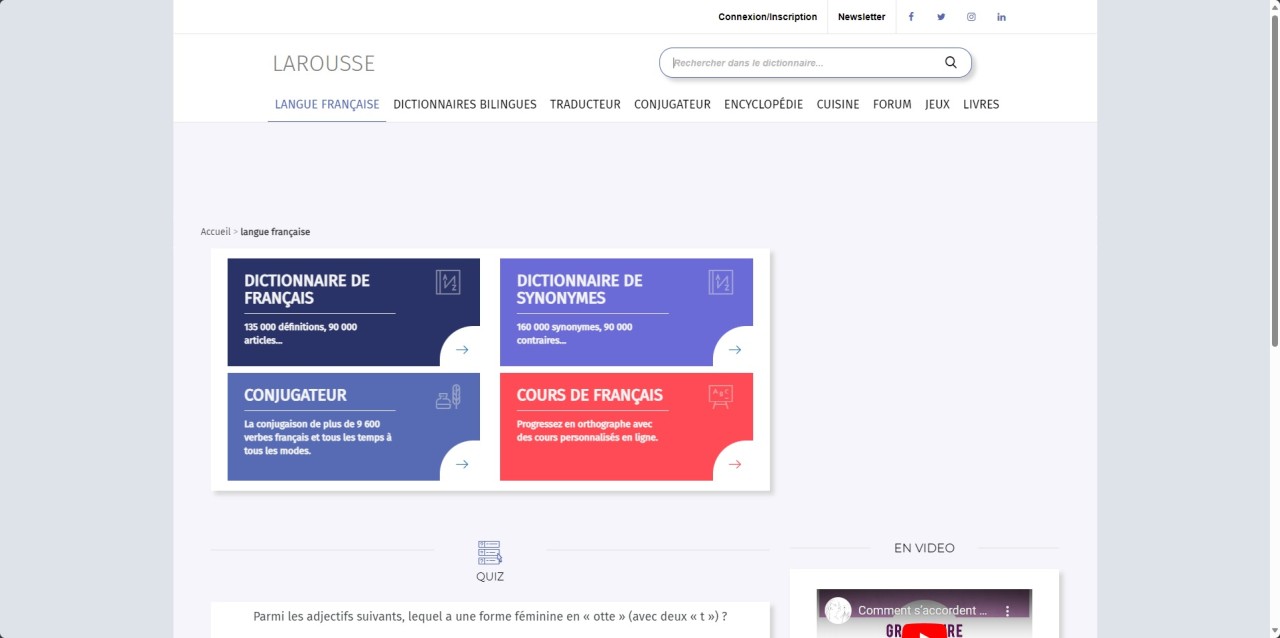Viewport: 1280px width, 638px height.
Task: Click arrow on Dictionnaire de Français card
Action: pyautogui.click(x=462, y=350)
